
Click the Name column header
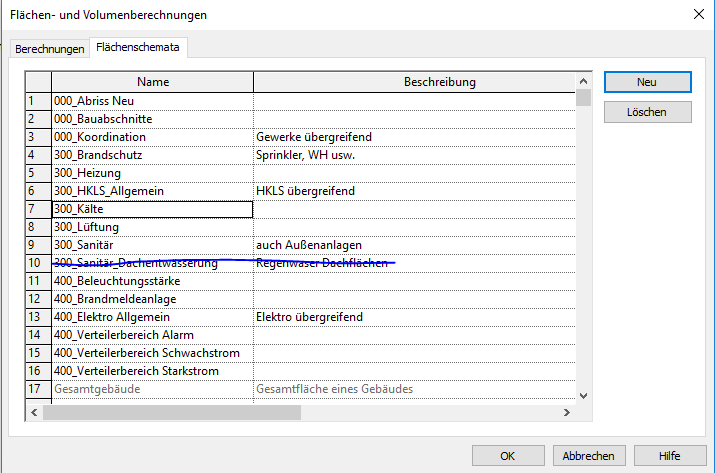point(152,82)
